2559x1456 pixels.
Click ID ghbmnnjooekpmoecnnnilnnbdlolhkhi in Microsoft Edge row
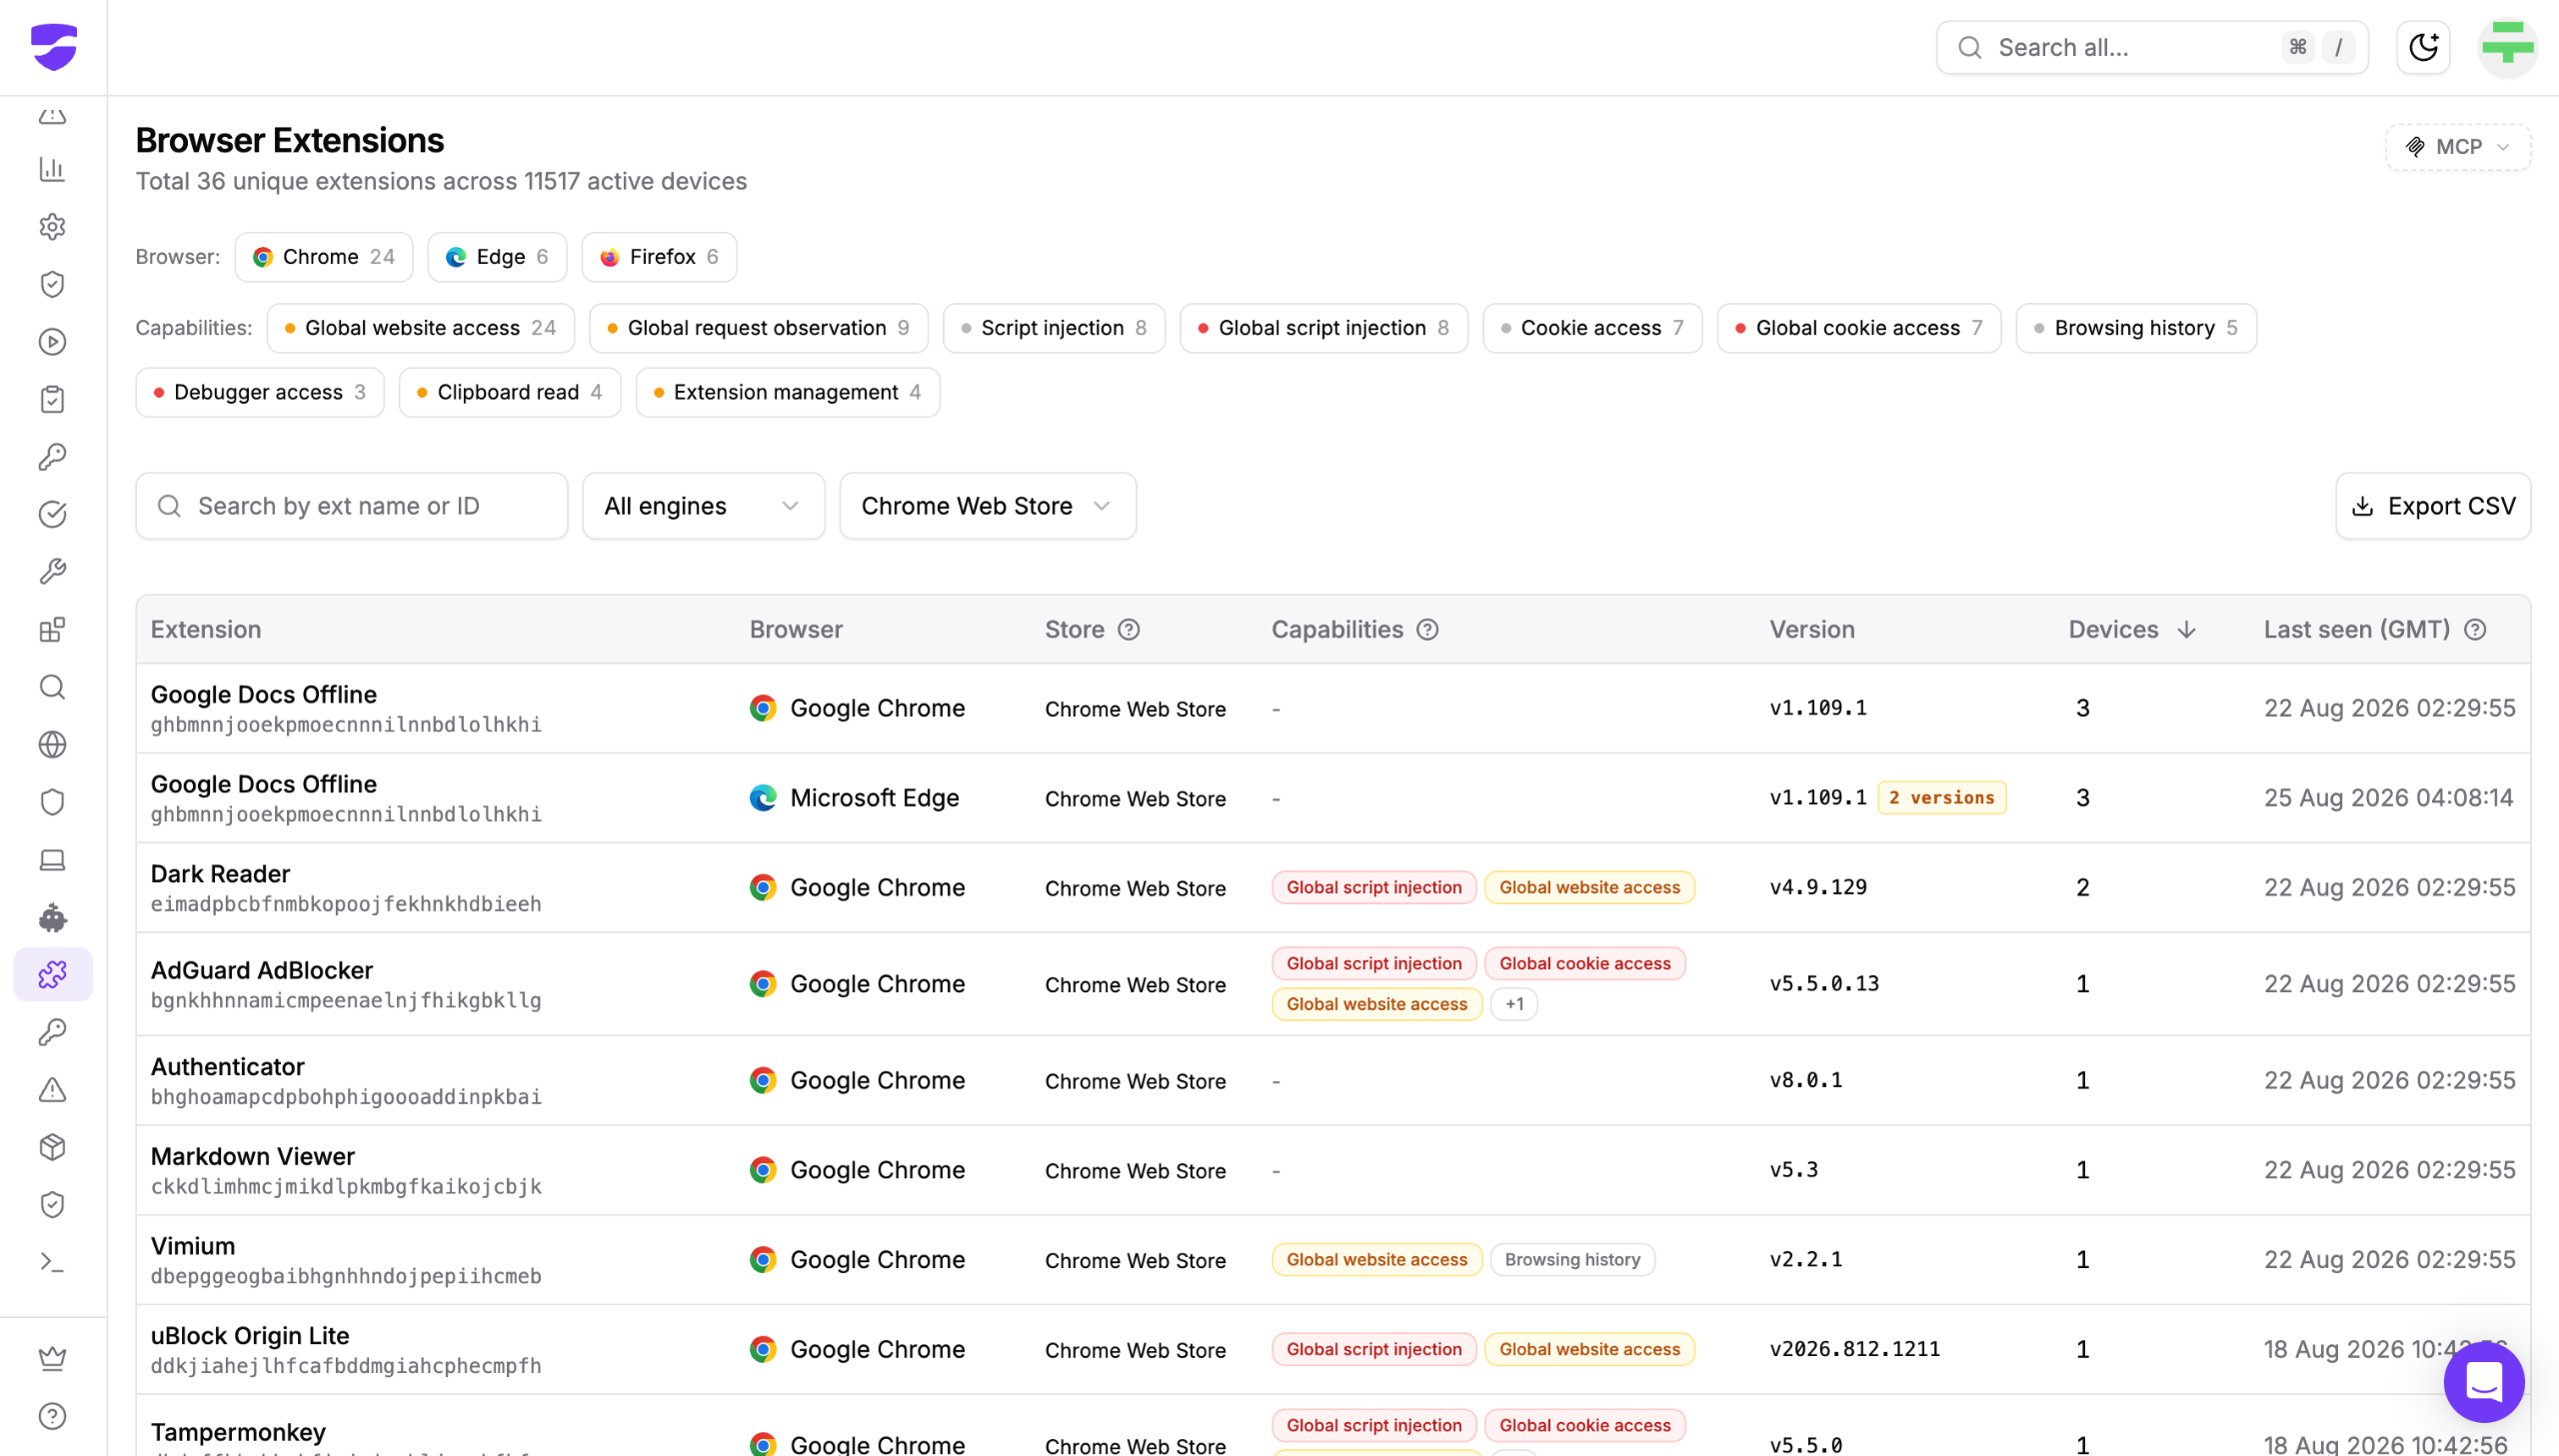(346, 815)
